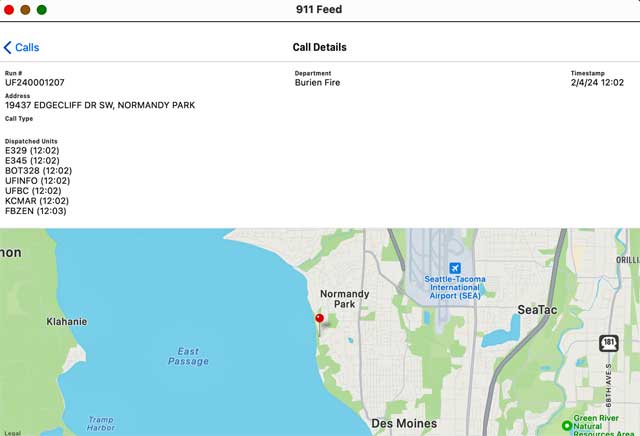The height and width of the screenshot is (436, 640).
Task: Go back to the Calls list
Action: pos(22,47)
